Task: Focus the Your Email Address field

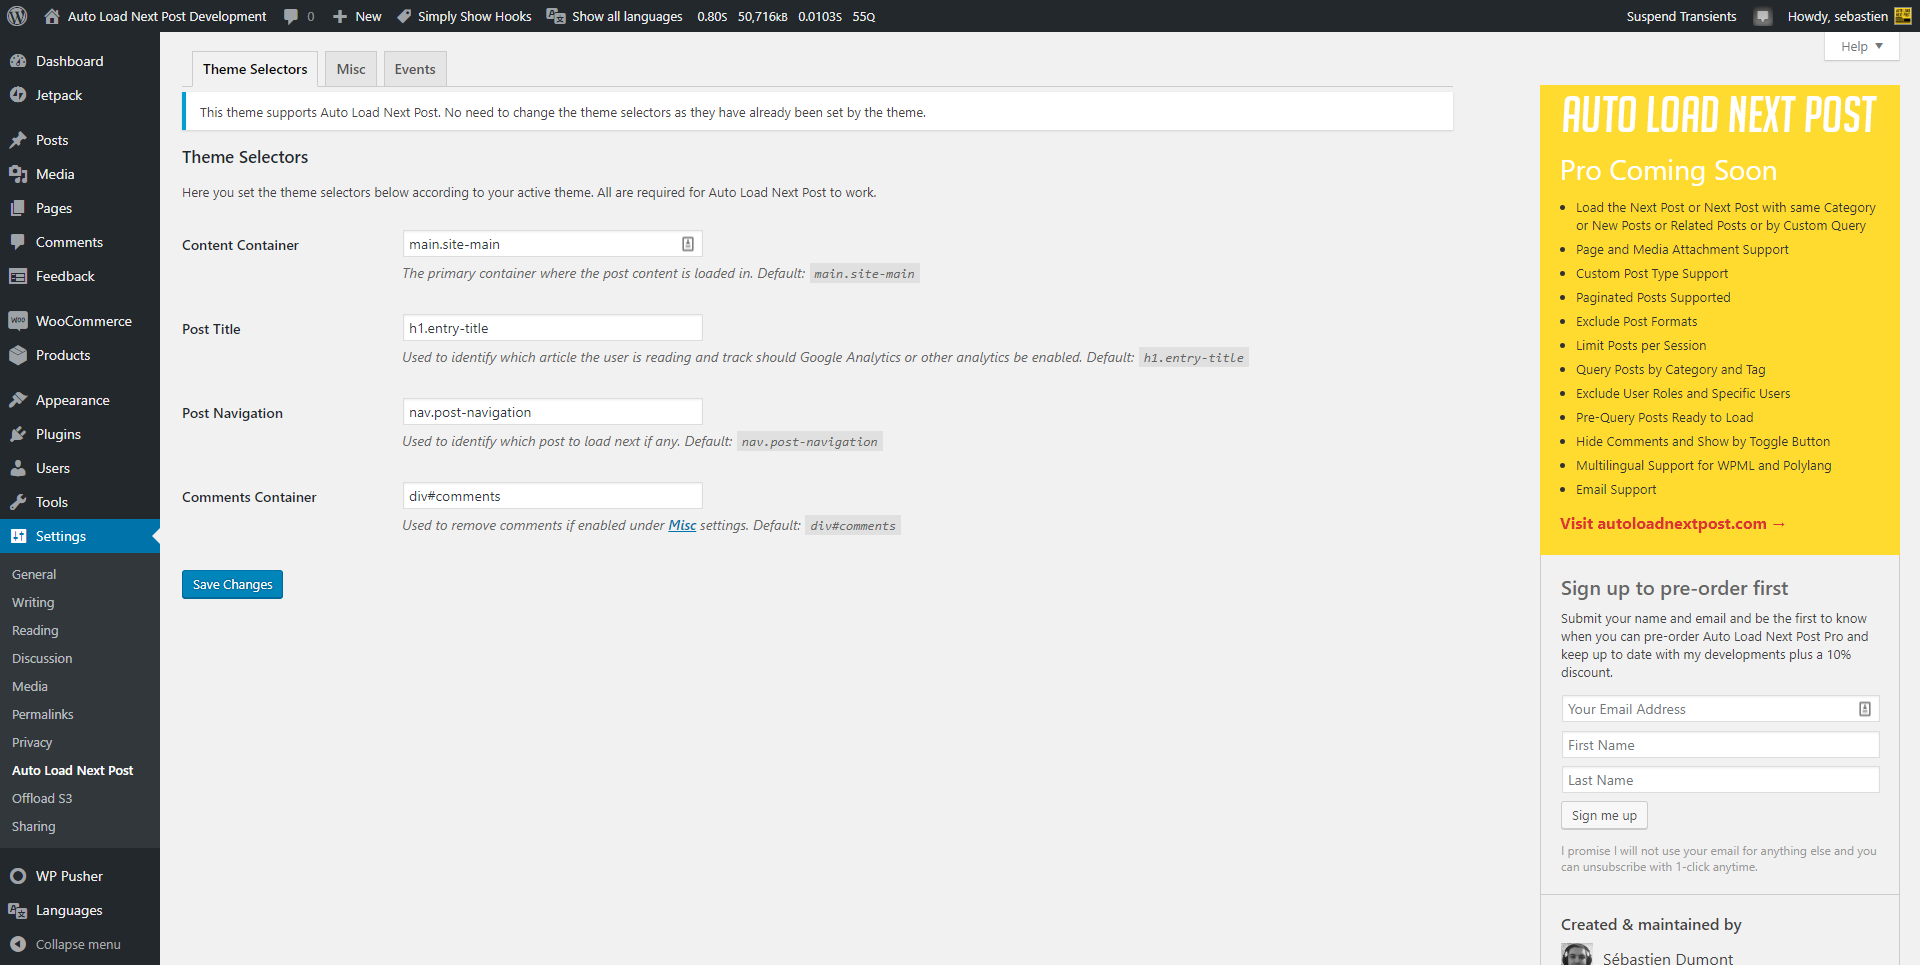Action: tap(1720, 709)
